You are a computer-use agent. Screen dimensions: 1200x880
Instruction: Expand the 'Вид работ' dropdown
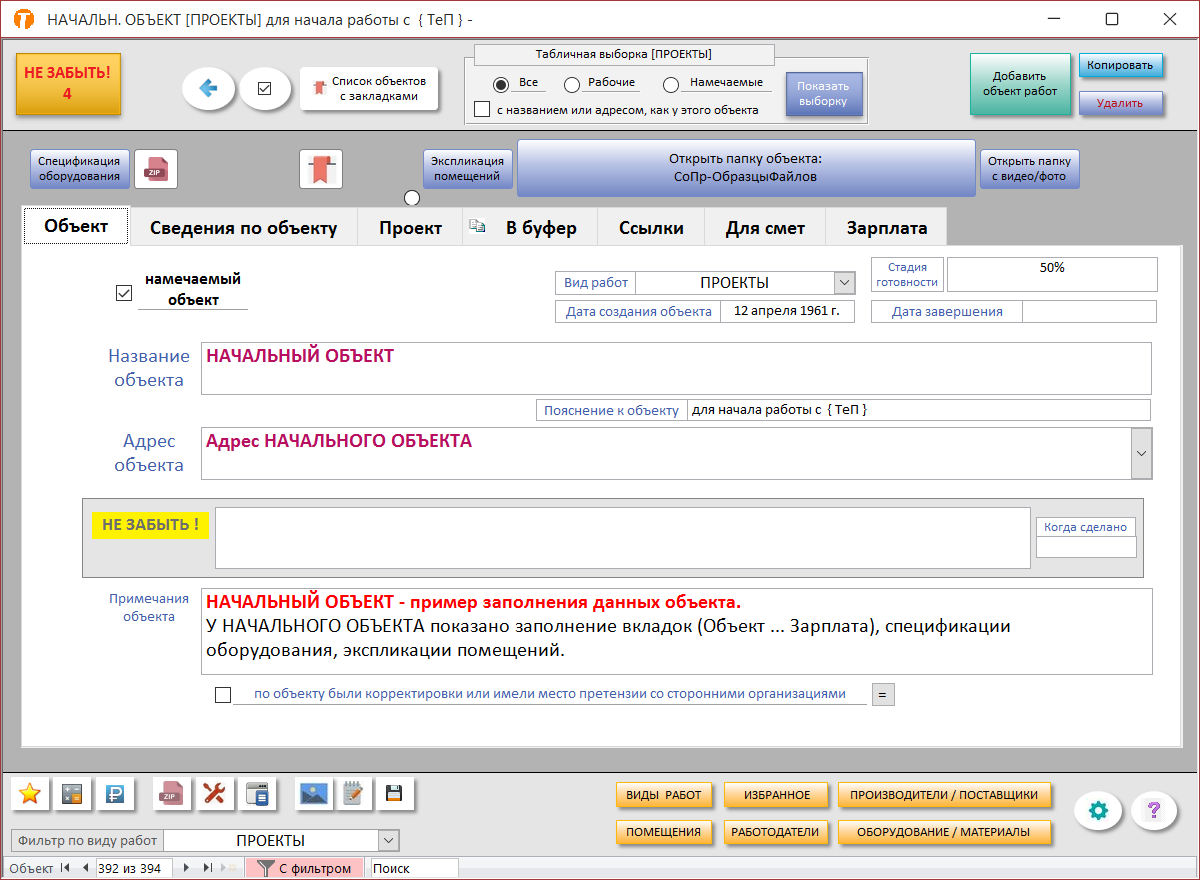(x=844, y=283)
